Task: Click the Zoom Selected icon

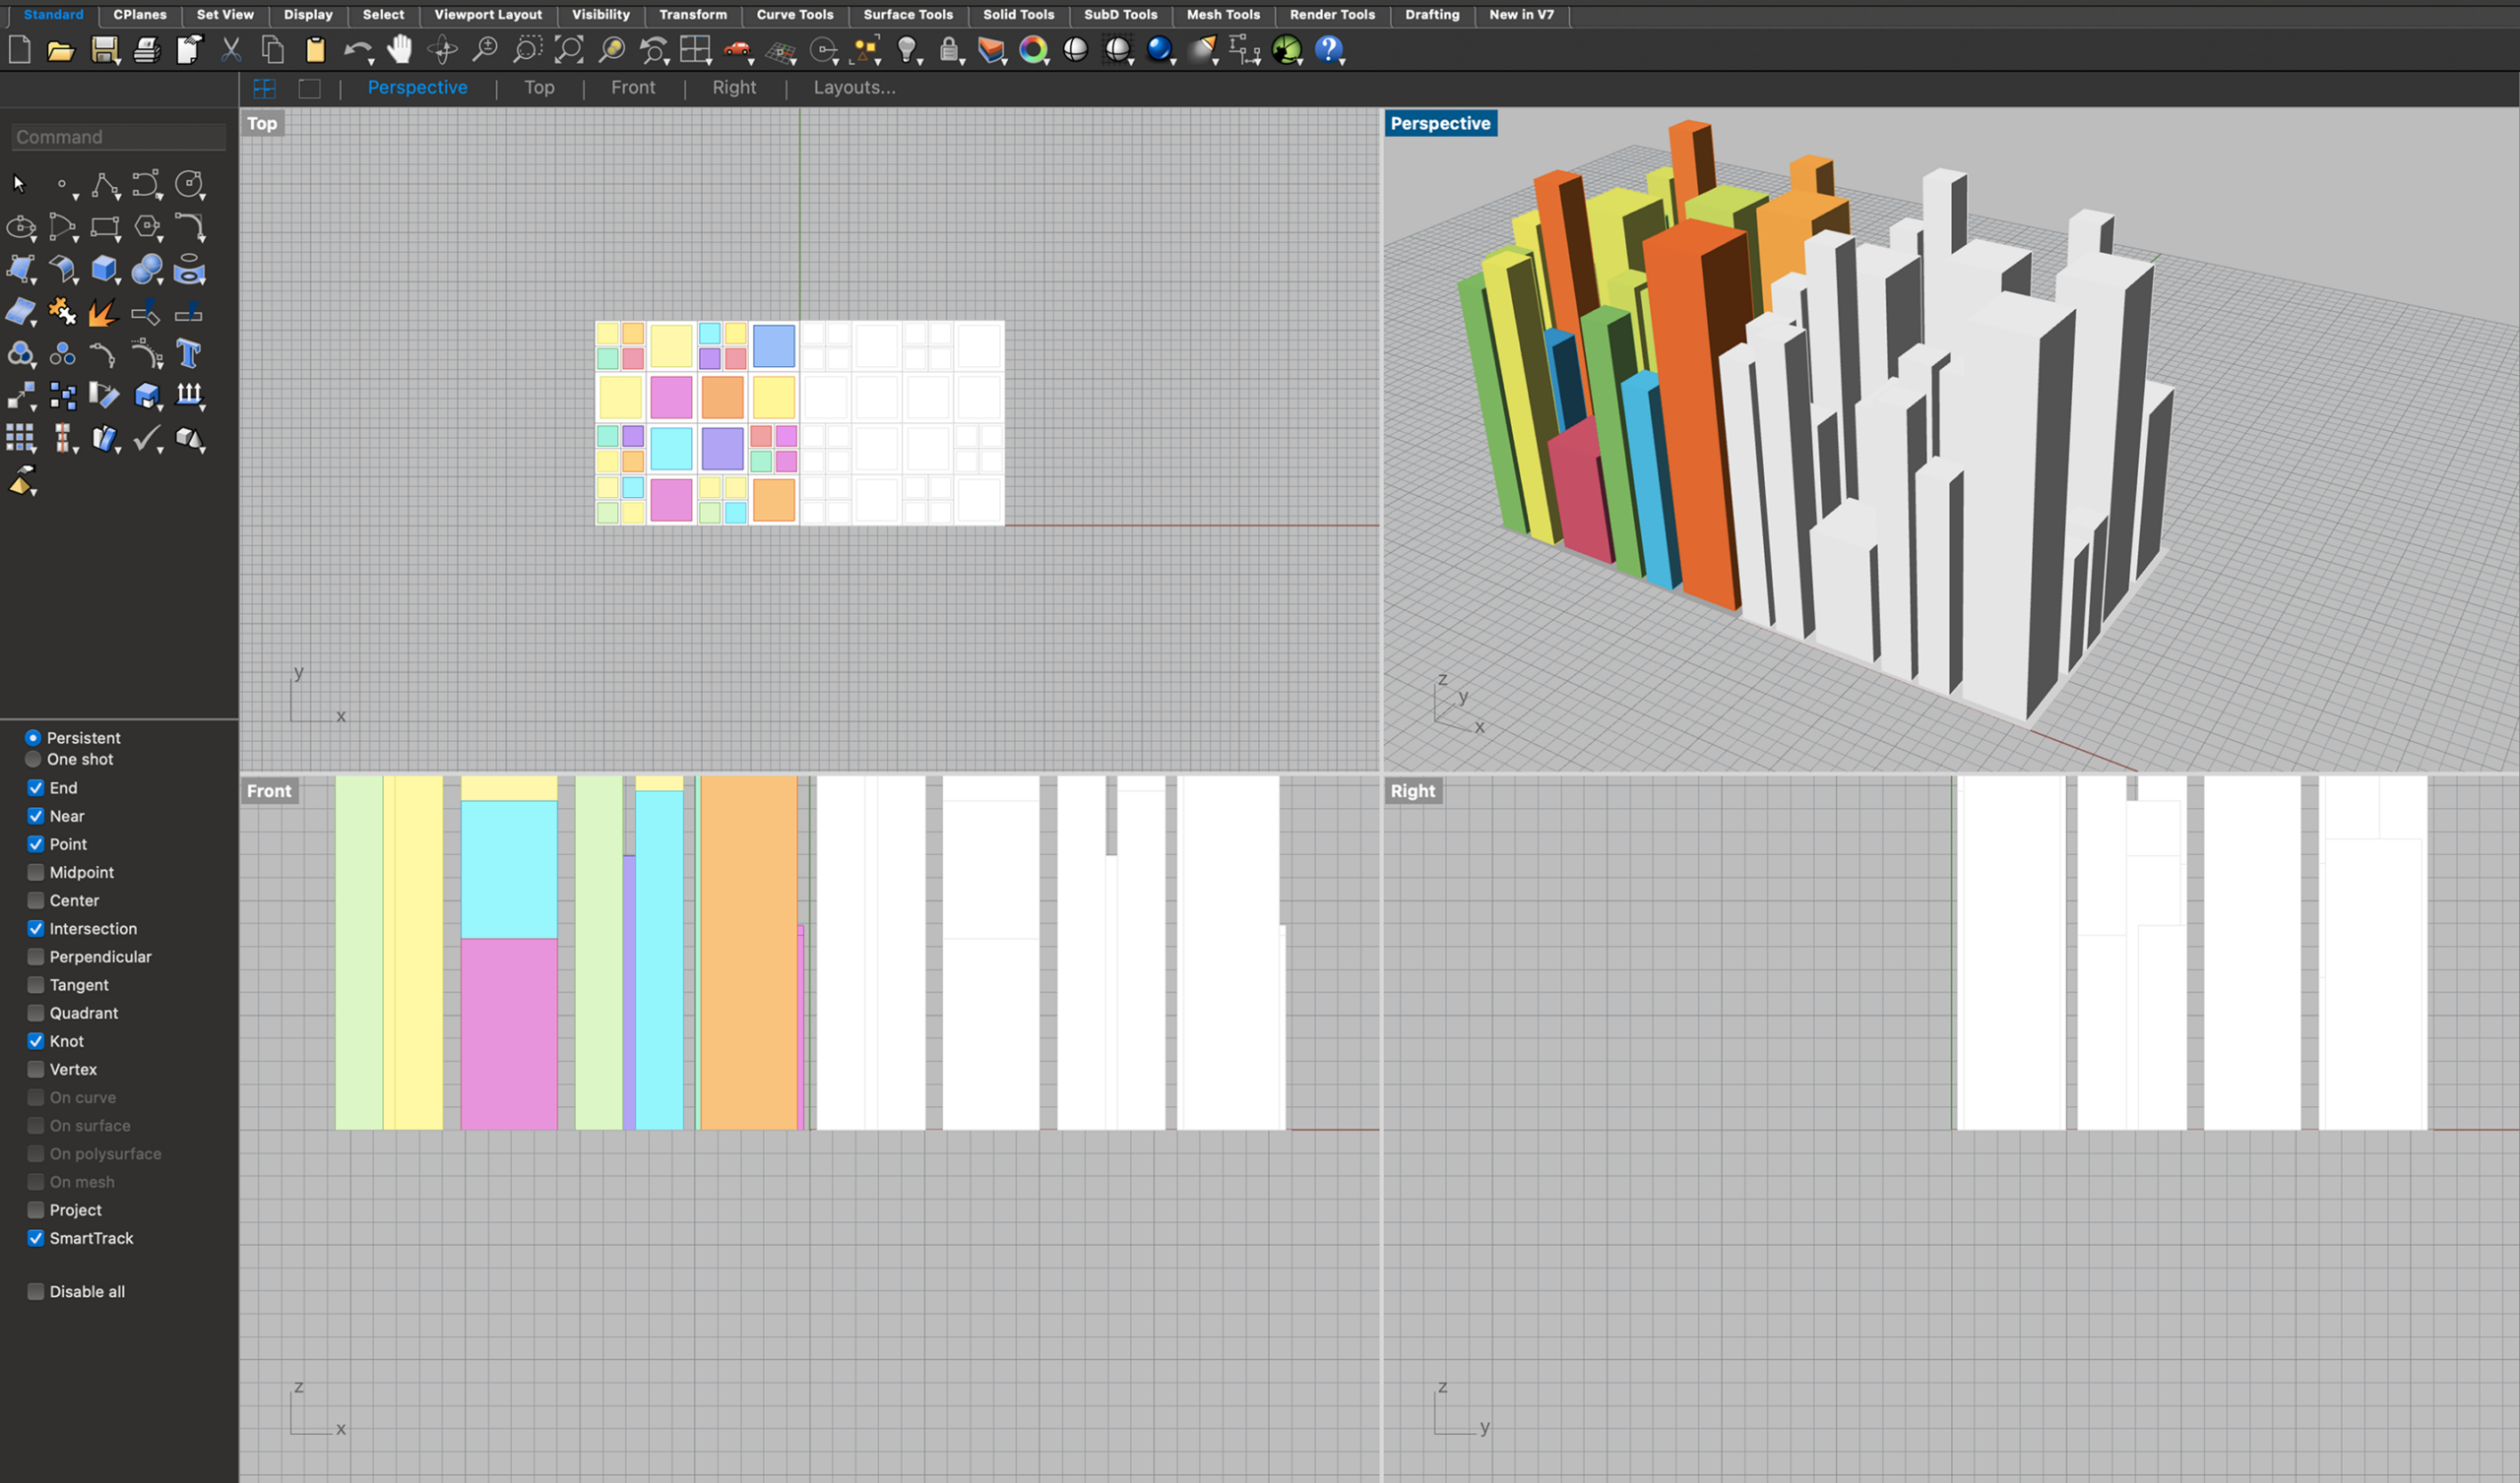Action: click(x=611, y=49)
